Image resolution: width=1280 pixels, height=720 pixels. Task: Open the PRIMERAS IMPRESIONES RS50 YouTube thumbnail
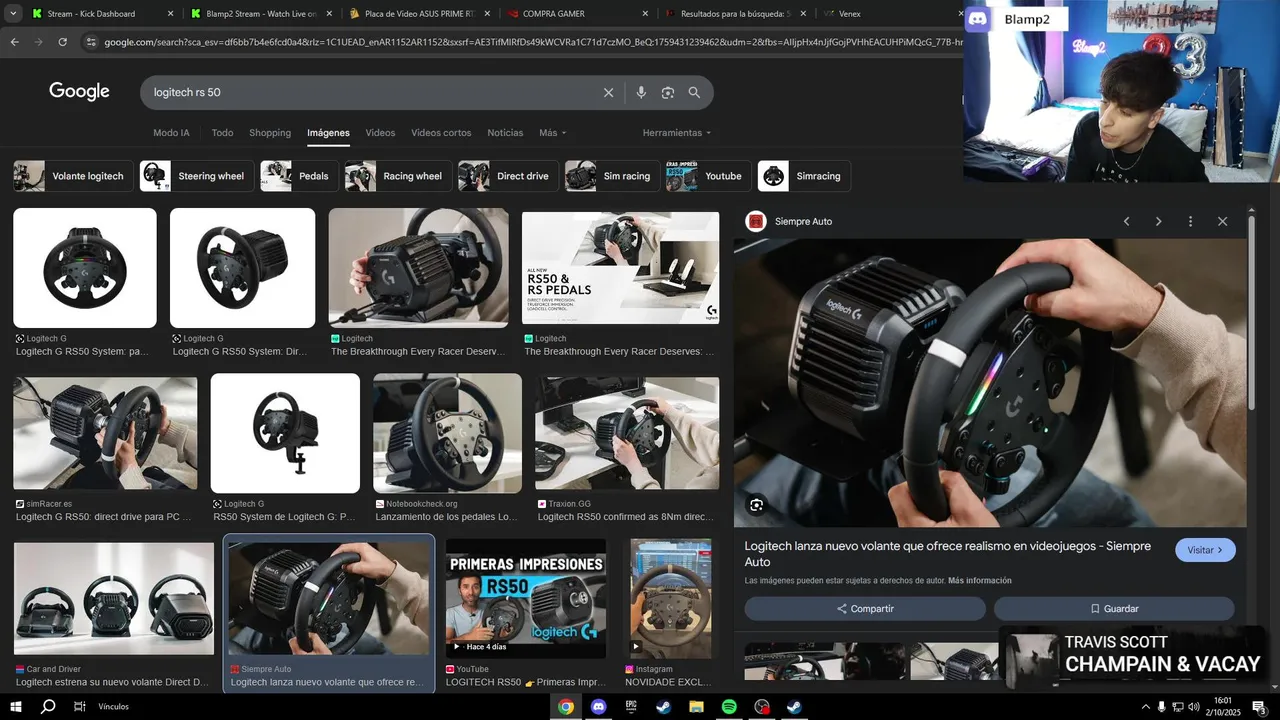click(526, 598)
